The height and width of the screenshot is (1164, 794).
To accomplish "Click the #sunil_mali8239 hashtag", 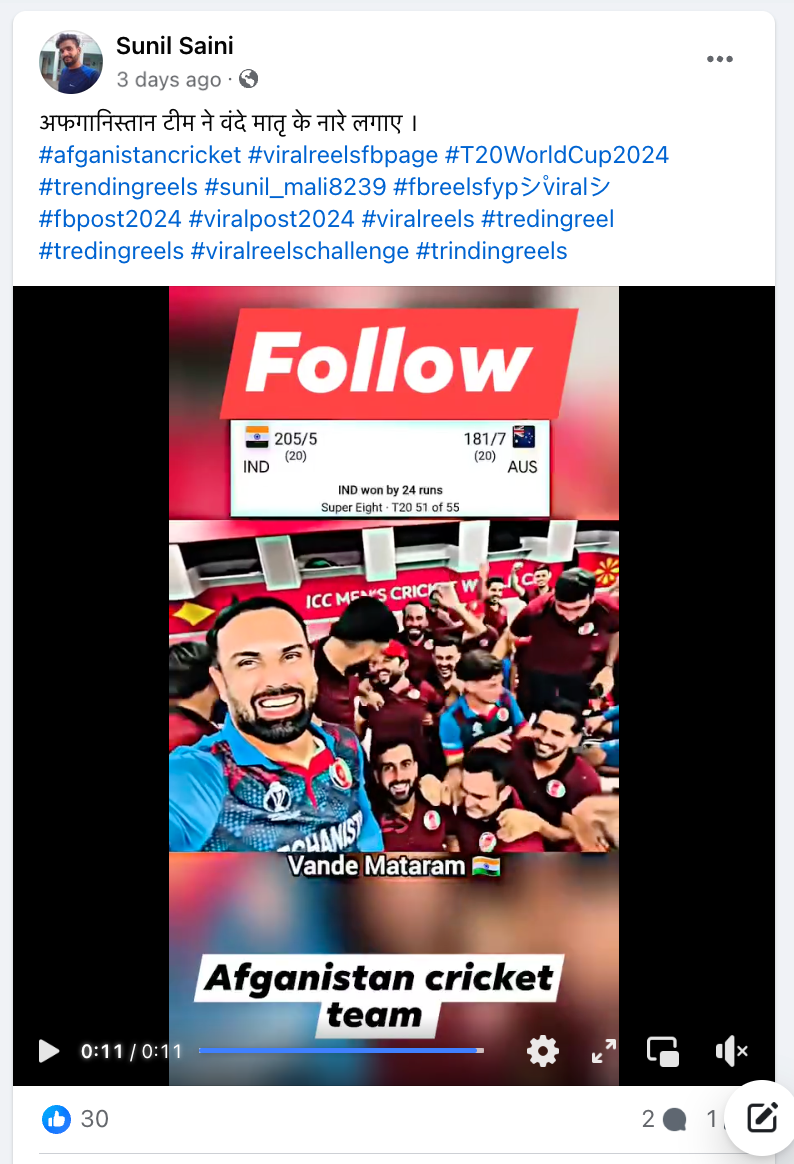I will (x=295, y=187).
